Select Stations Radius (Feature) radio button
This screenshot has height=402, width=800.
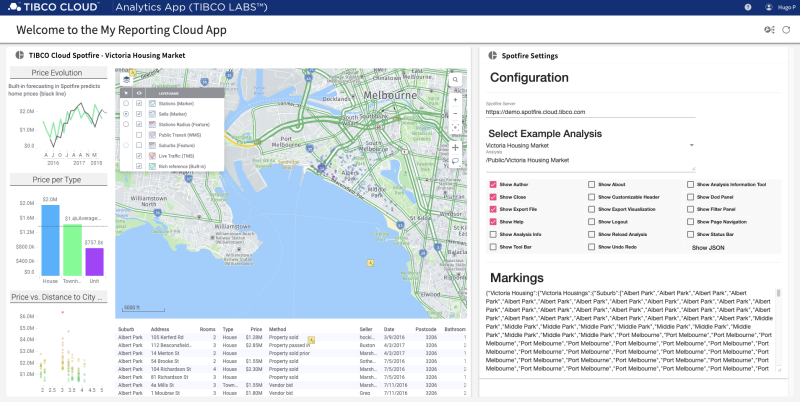pos(126,124)
